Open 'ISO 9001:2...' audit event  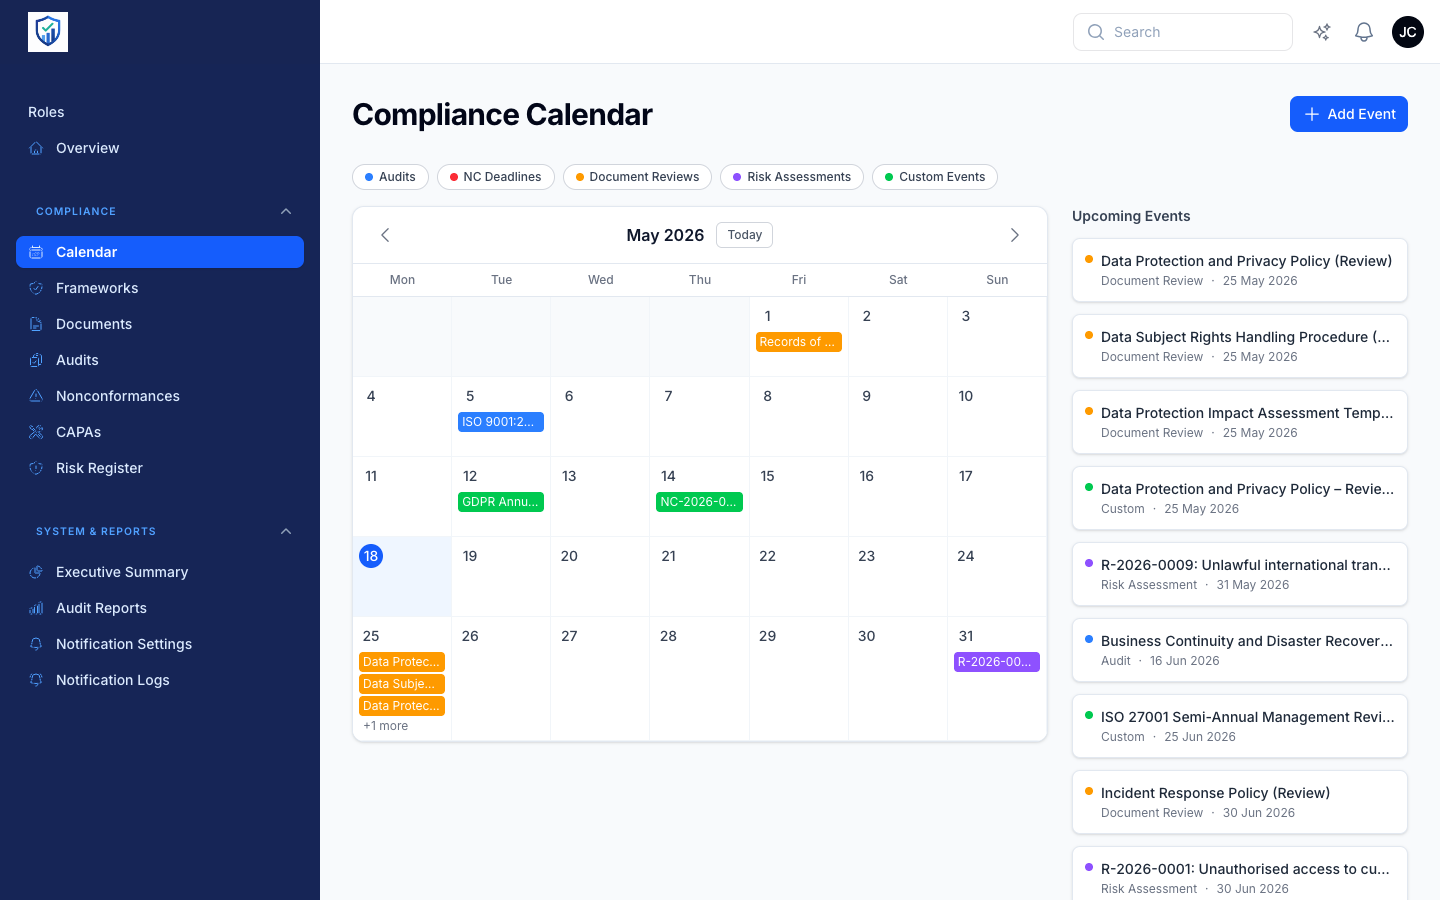[x=501, y=422]
